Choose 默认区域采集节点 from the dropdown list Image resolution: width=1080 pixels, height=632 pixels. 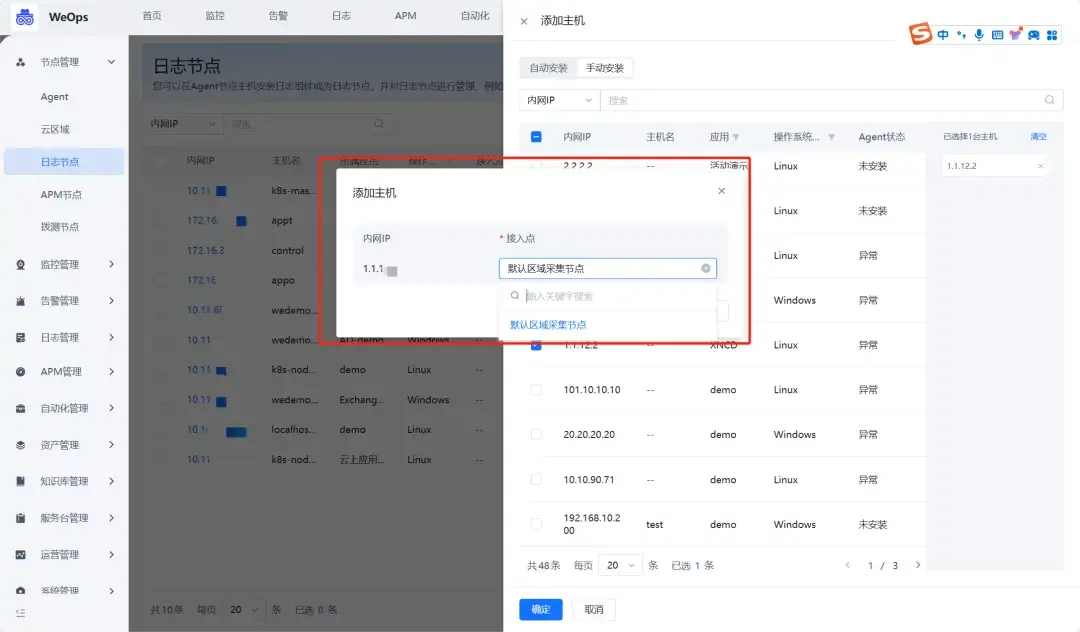tap(548, 325)
